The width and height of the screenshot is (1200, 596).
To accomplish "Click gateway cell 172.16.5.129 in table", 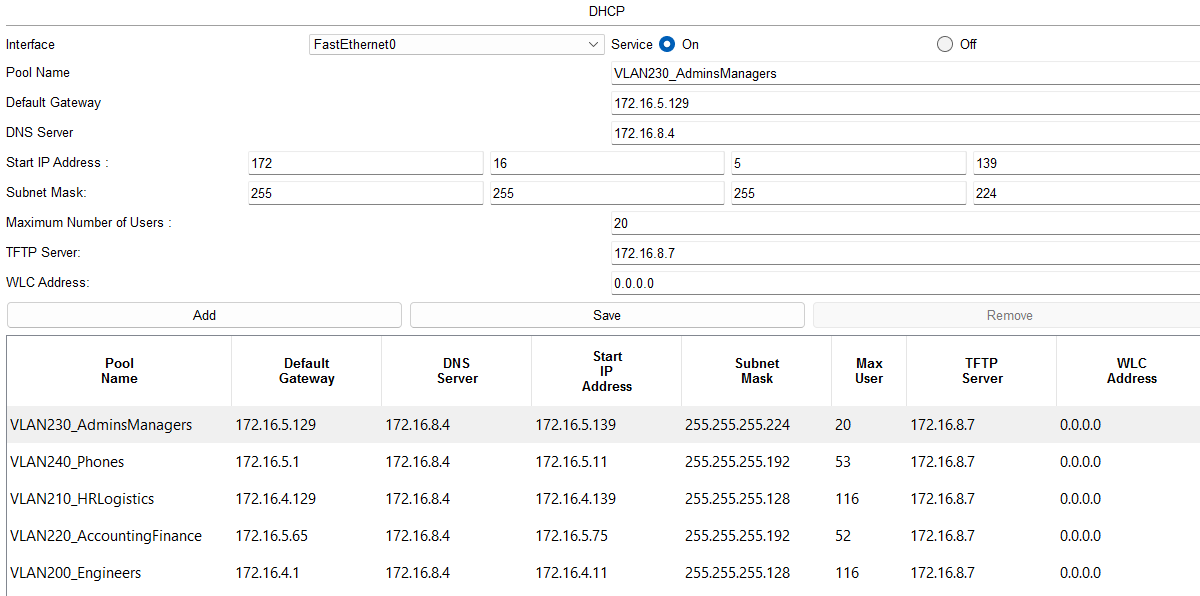I will tap(307, 425).
